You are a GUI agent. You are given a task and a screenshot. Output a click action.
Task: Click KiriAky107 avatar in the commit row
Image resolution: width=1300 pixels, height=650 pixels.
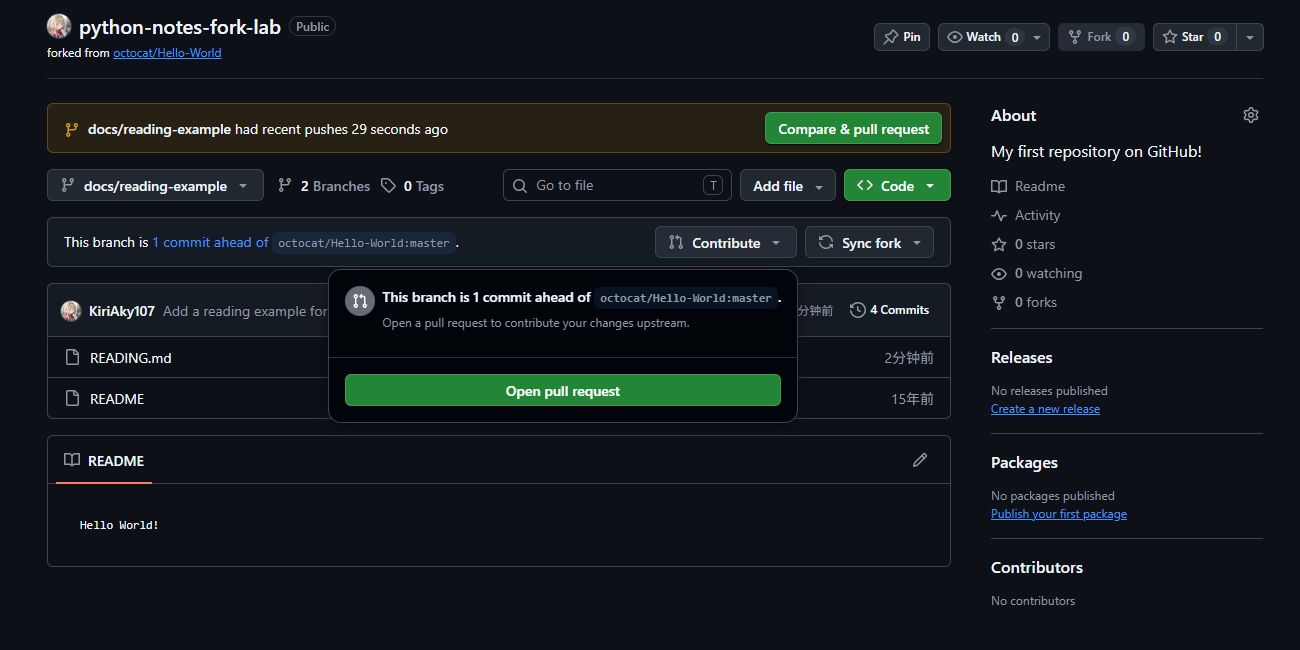coord(71,311)
